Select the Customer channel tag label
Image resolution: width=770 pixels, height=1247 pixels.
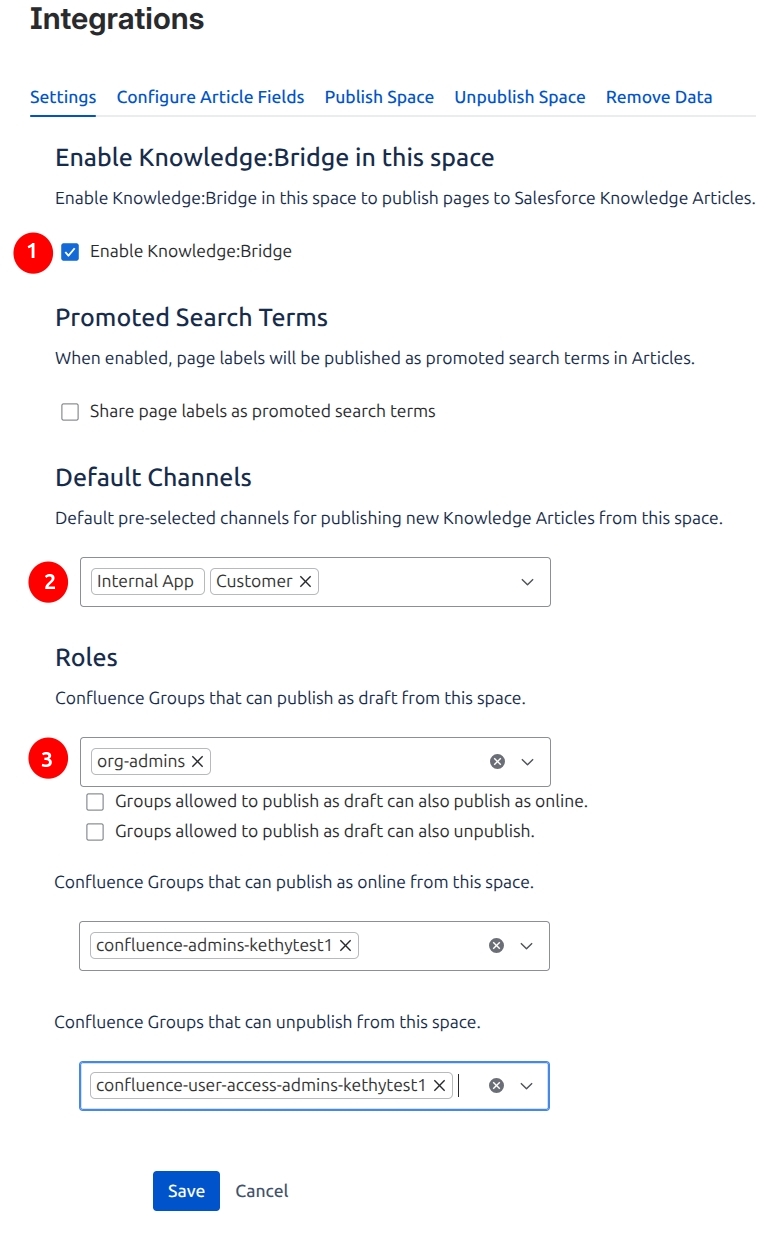click(x=255, y=582)
